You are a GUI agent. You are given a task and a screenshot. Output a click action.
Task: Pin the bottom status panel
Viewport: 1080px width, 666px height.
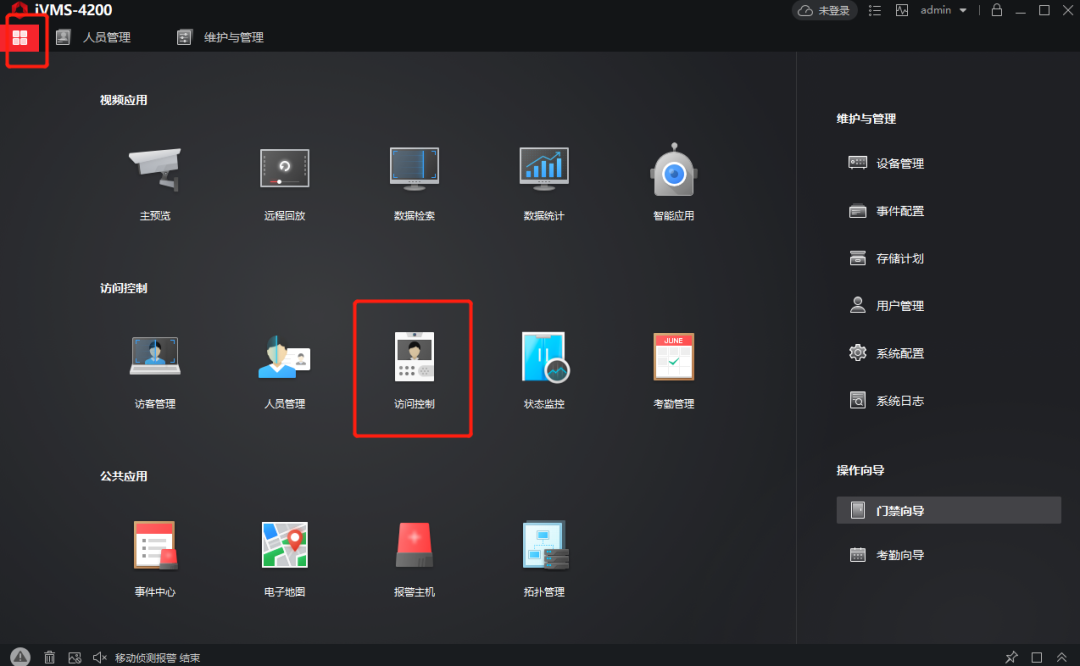click(1011, 657)
